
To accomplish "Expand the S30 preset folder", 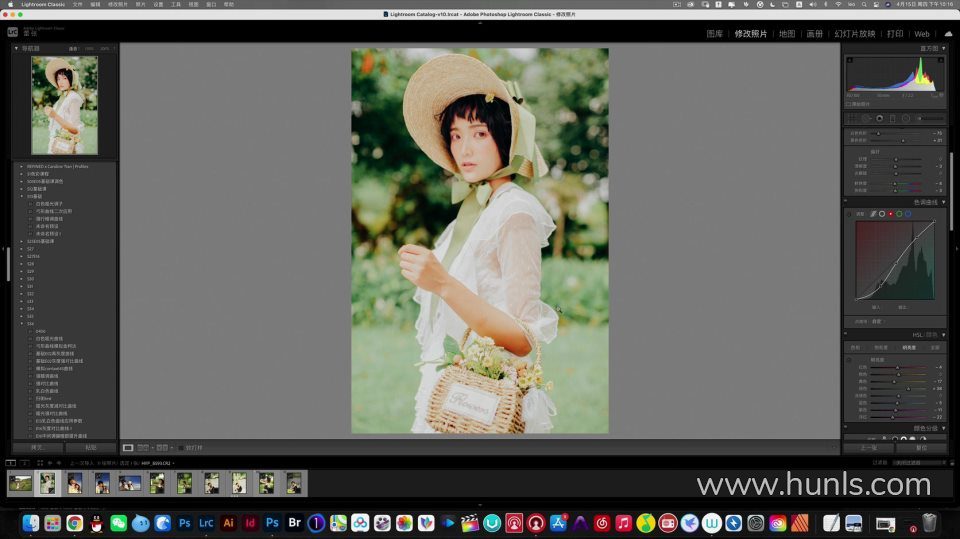I will pyautogui.click(x=21, y=279).
